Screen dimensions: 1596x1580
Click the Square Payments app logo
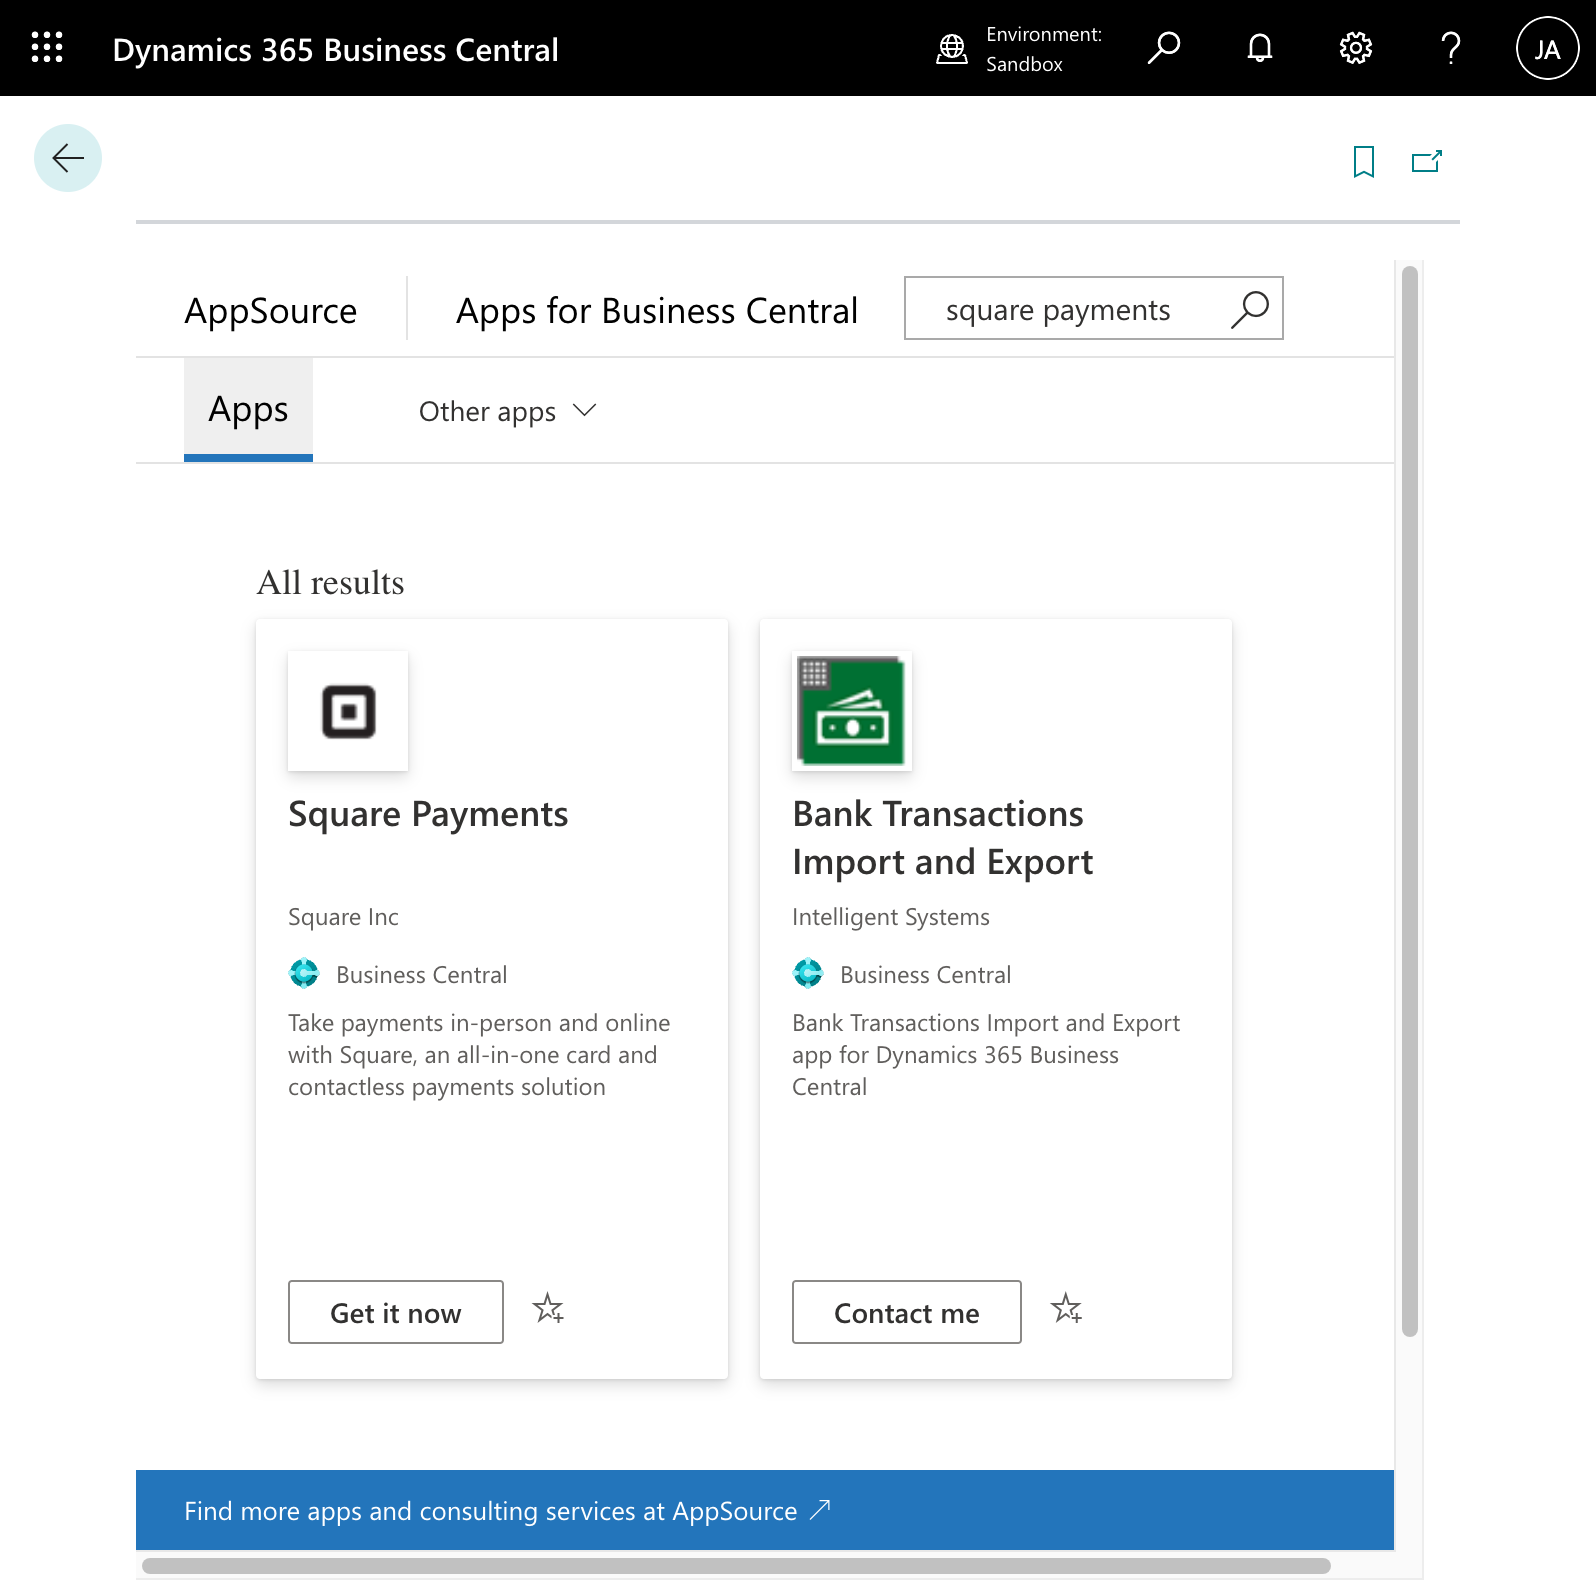click(348, 711)
